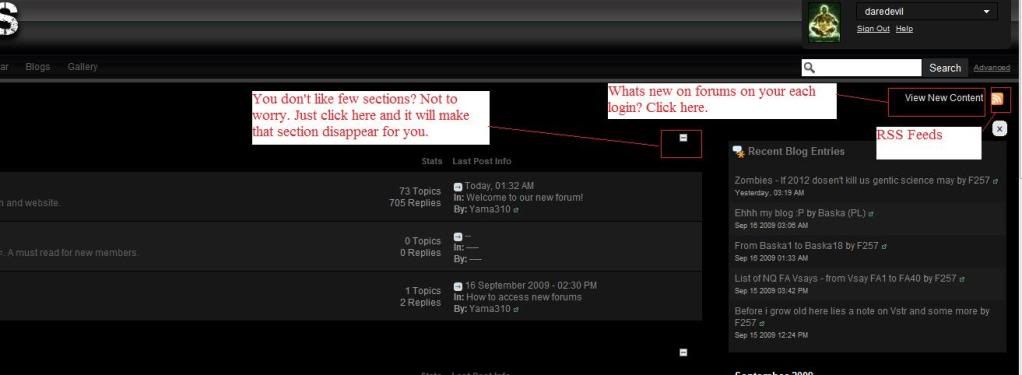
Task: Open the external link icon after Yama310 in first row
Action: 516,210
